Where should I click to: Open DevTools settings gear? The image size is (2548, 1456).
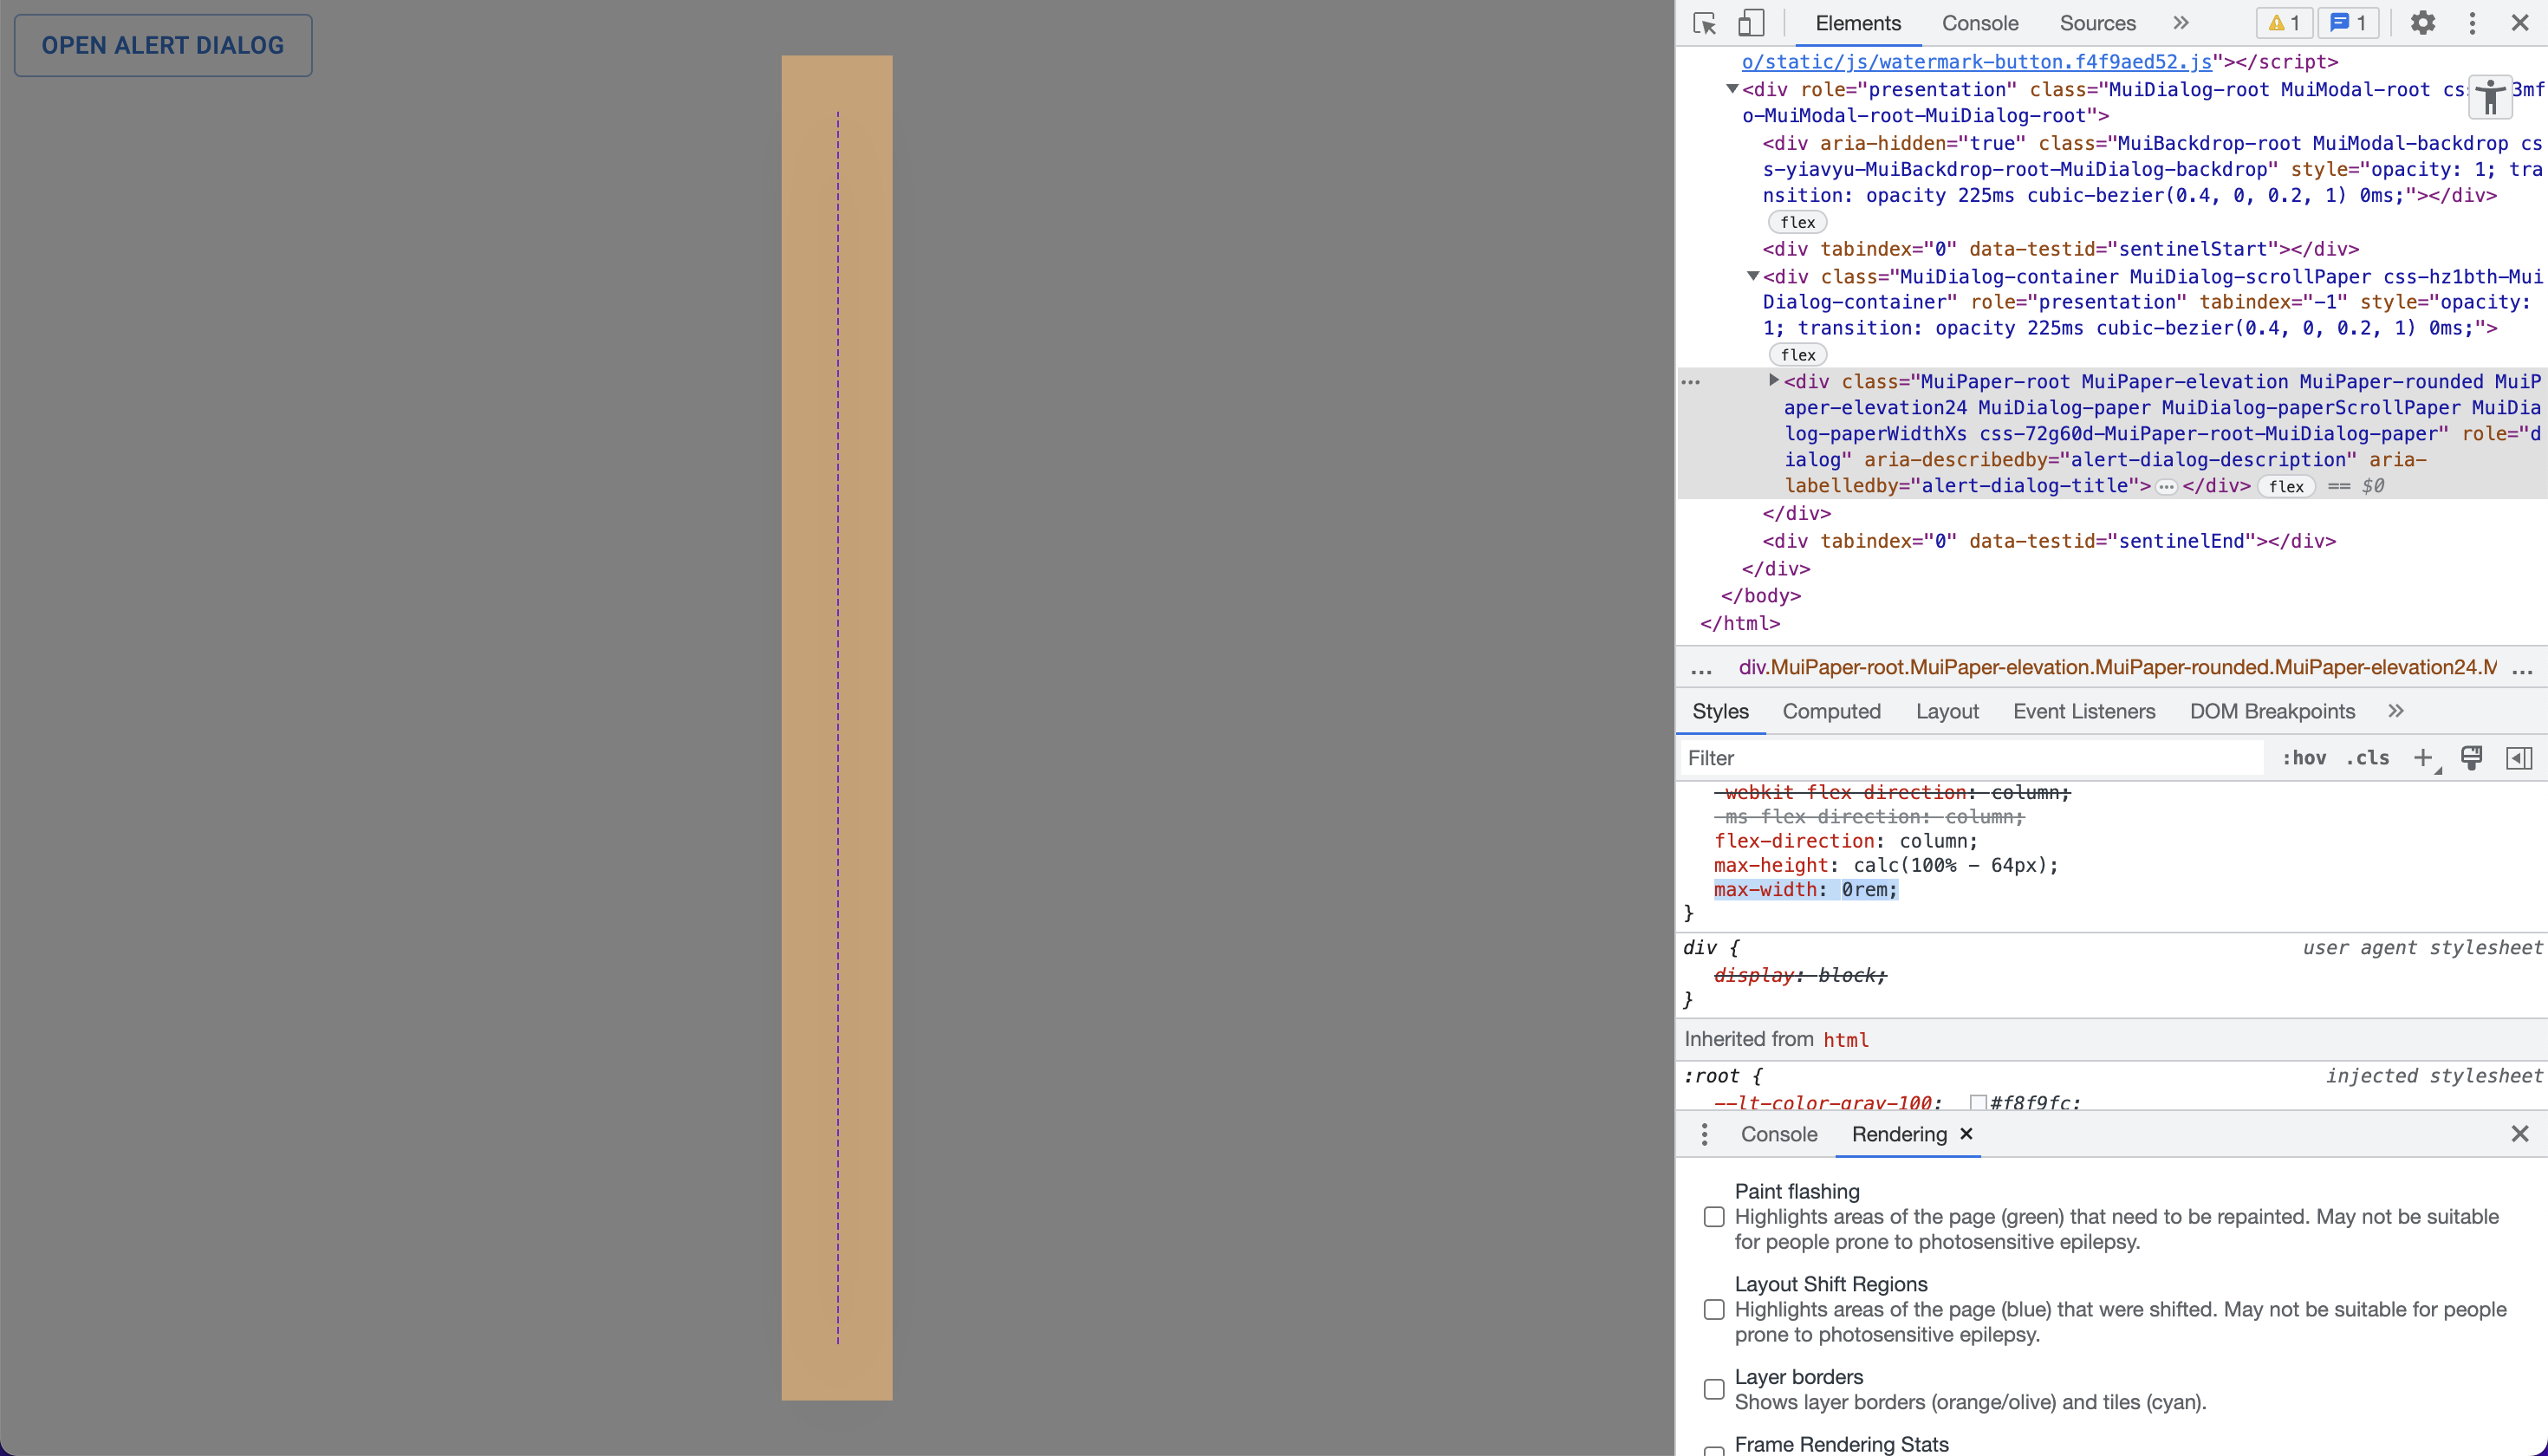2422,22
